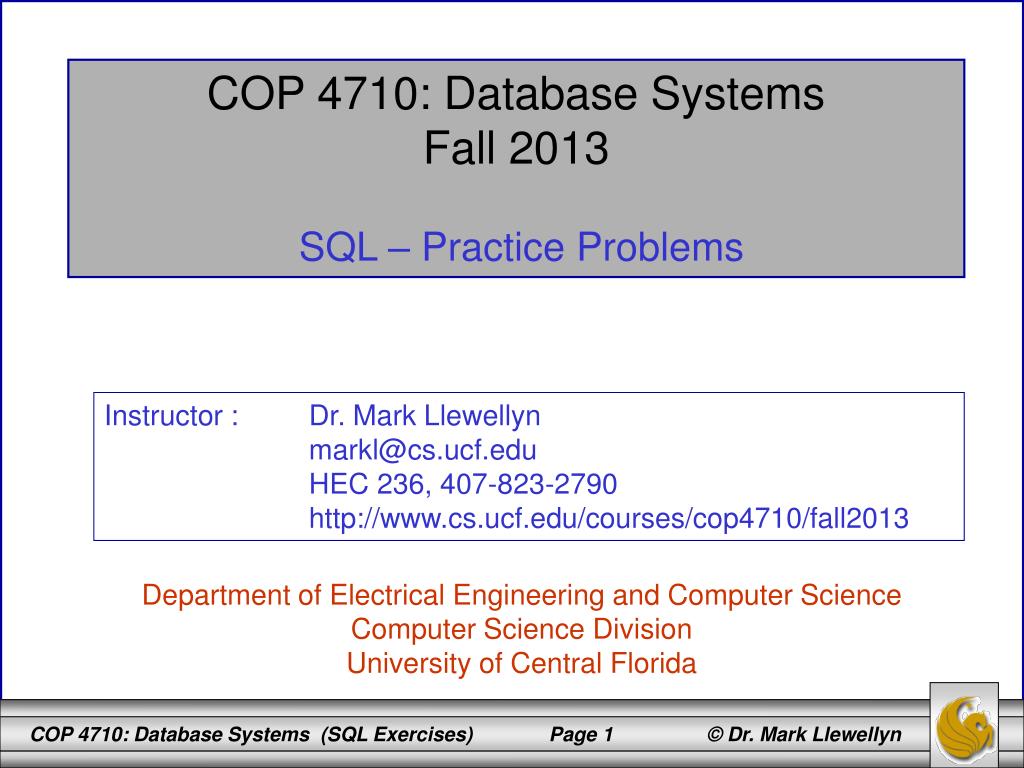The width and height of the screenshot is (1024, 768).
Task: Click the SQL – Practice Problems subtitle
Action: [x=521, y=246]
